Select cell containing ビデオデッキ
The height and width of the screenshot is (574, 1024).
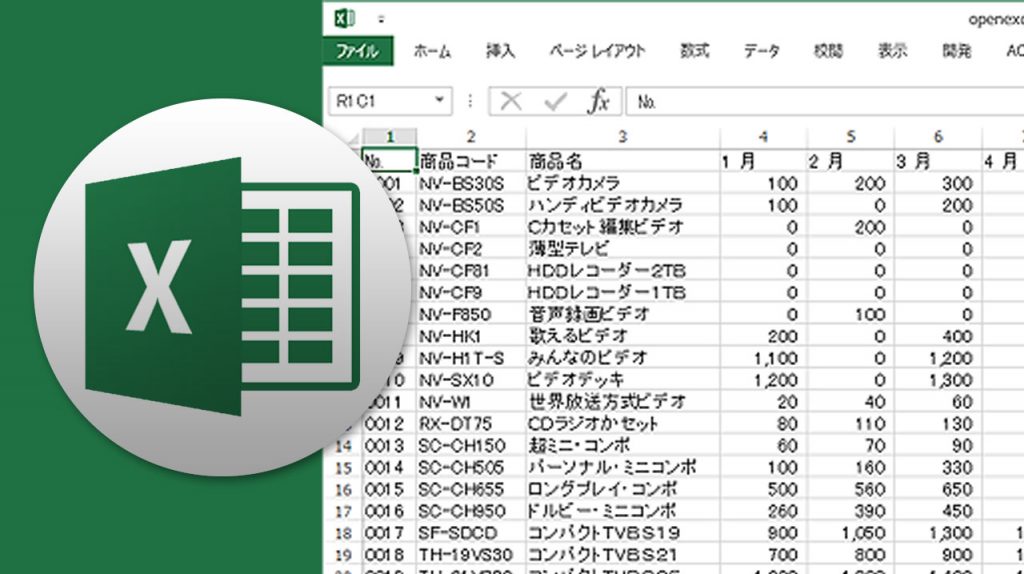coord(621,380)
